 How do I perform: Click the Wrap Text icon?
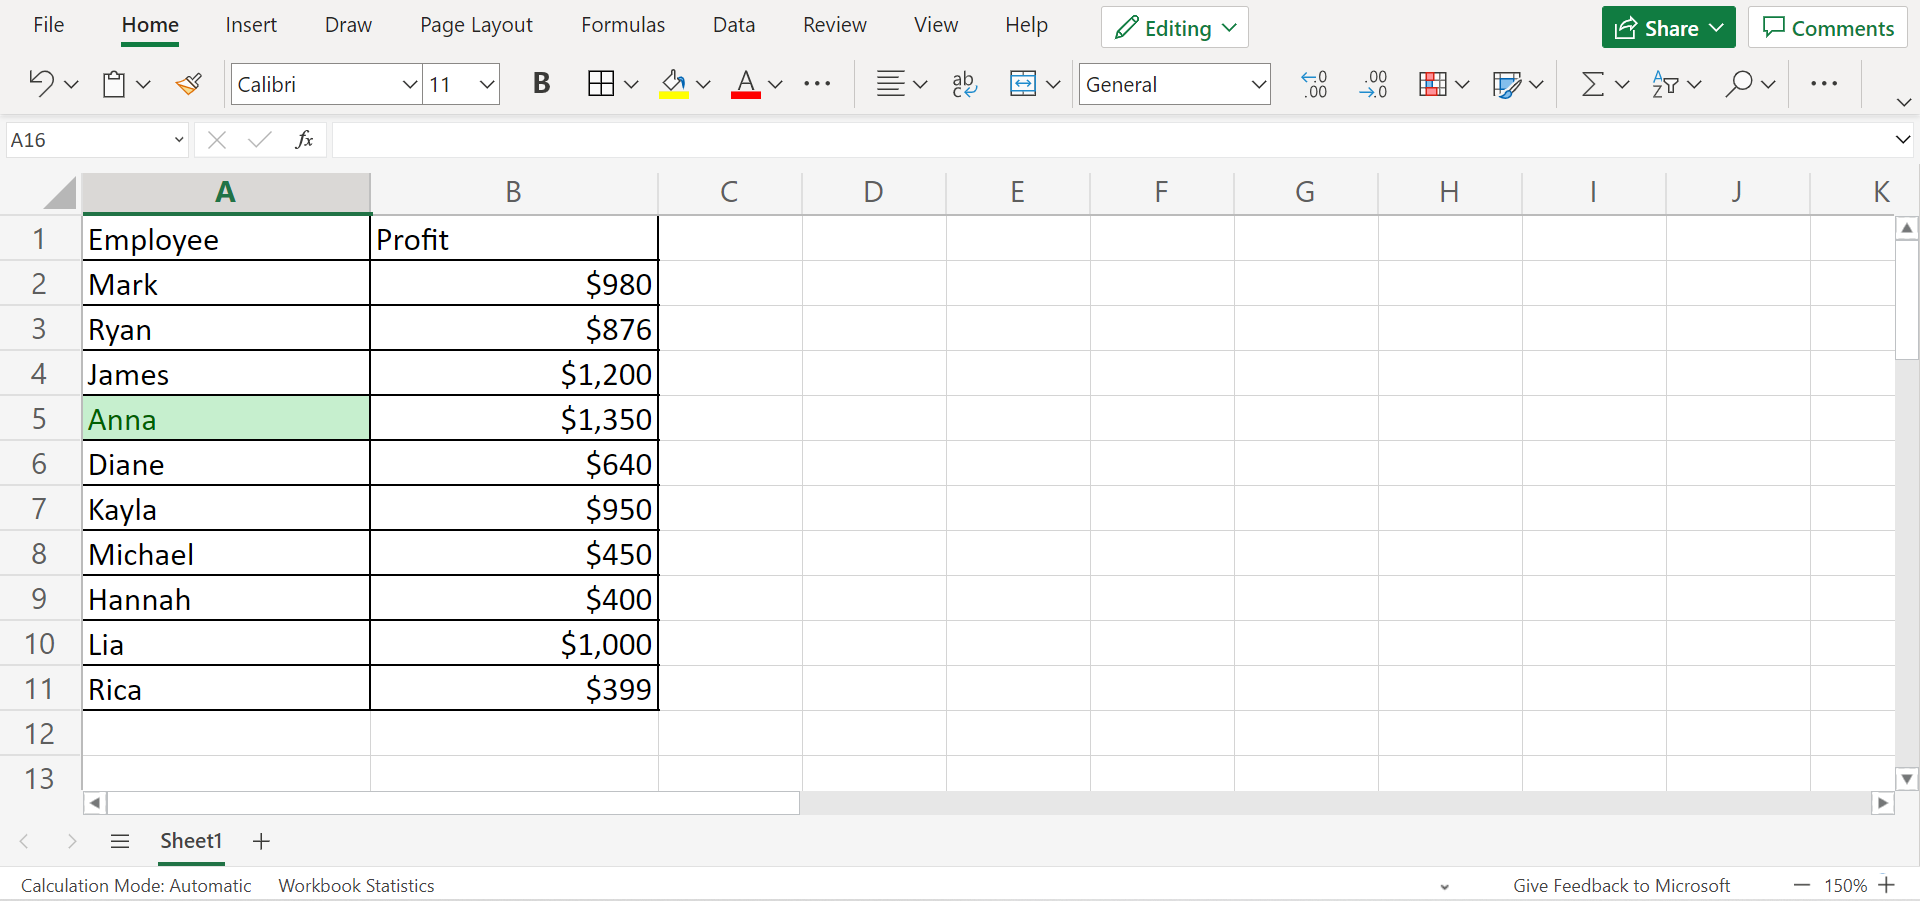(x=964, y=84)
